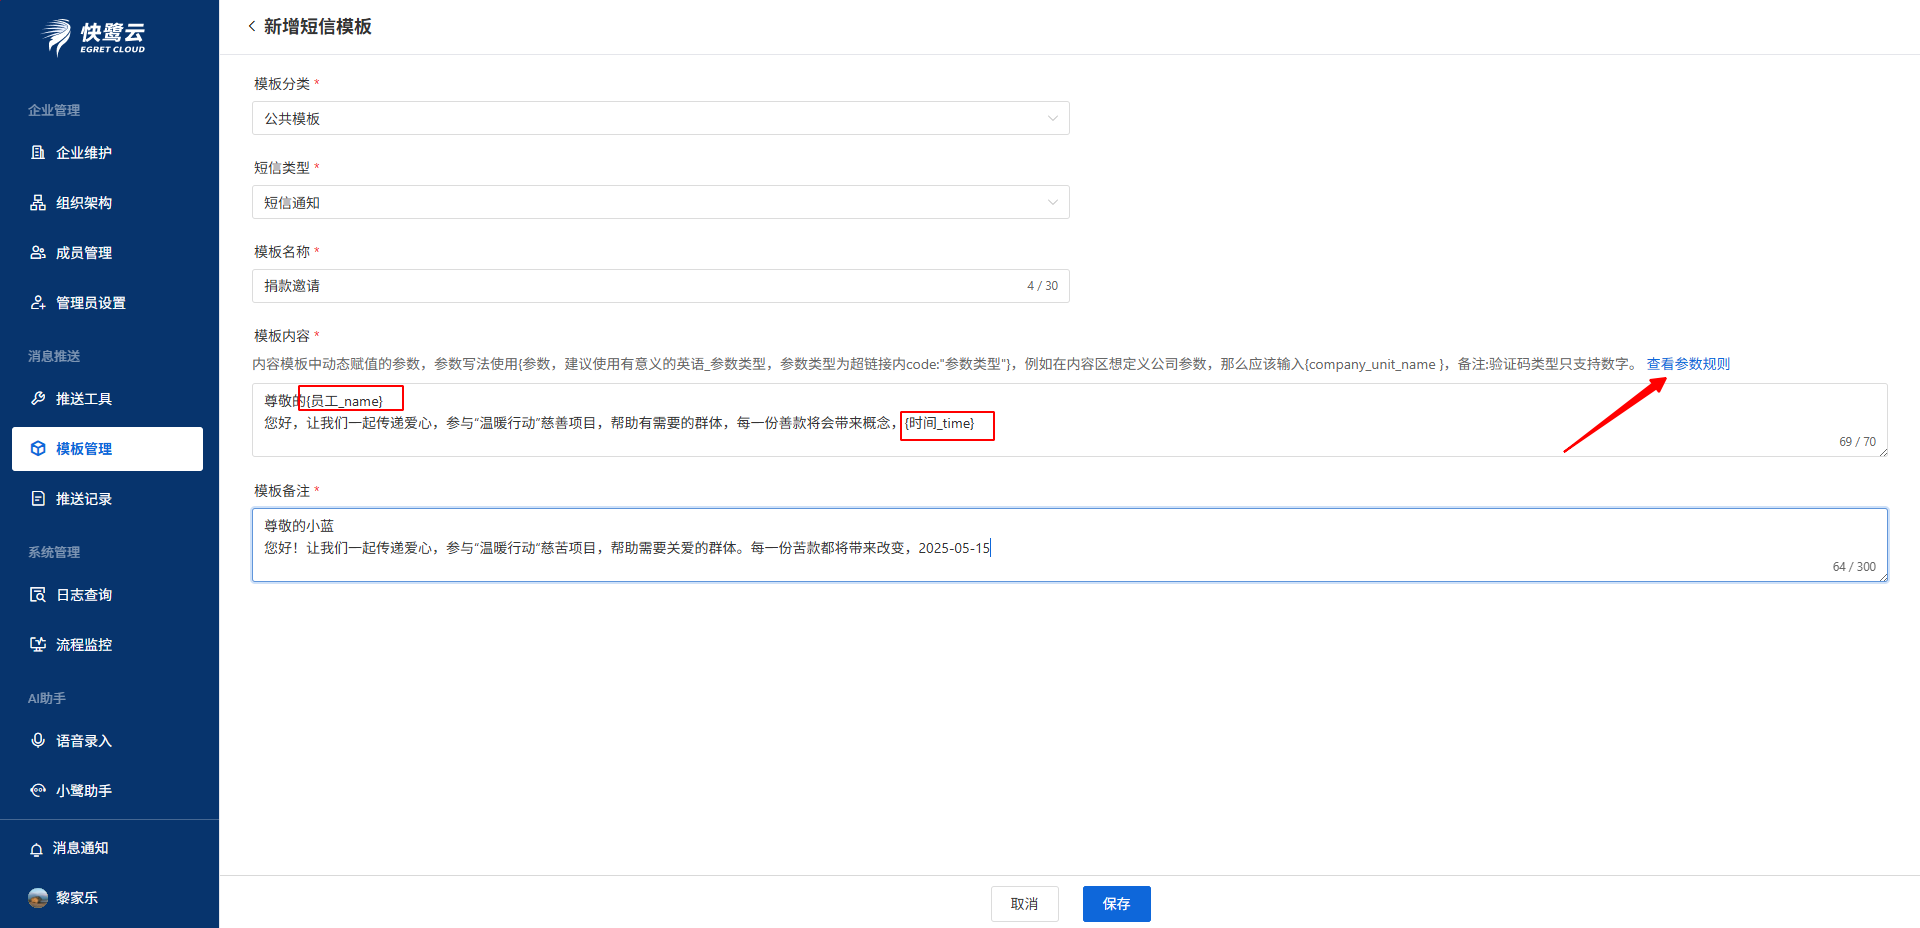Go back using the arrow beside 新增短信模板
The width and height of the screenshot is (1920, 928).
(x=251, y=26)
